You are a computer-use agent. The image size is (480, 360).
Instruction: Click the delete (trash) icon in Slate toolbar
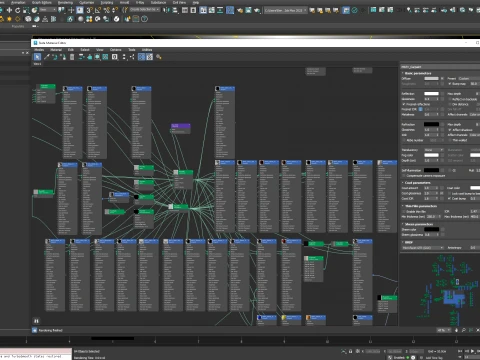click(x=72, y=57)
